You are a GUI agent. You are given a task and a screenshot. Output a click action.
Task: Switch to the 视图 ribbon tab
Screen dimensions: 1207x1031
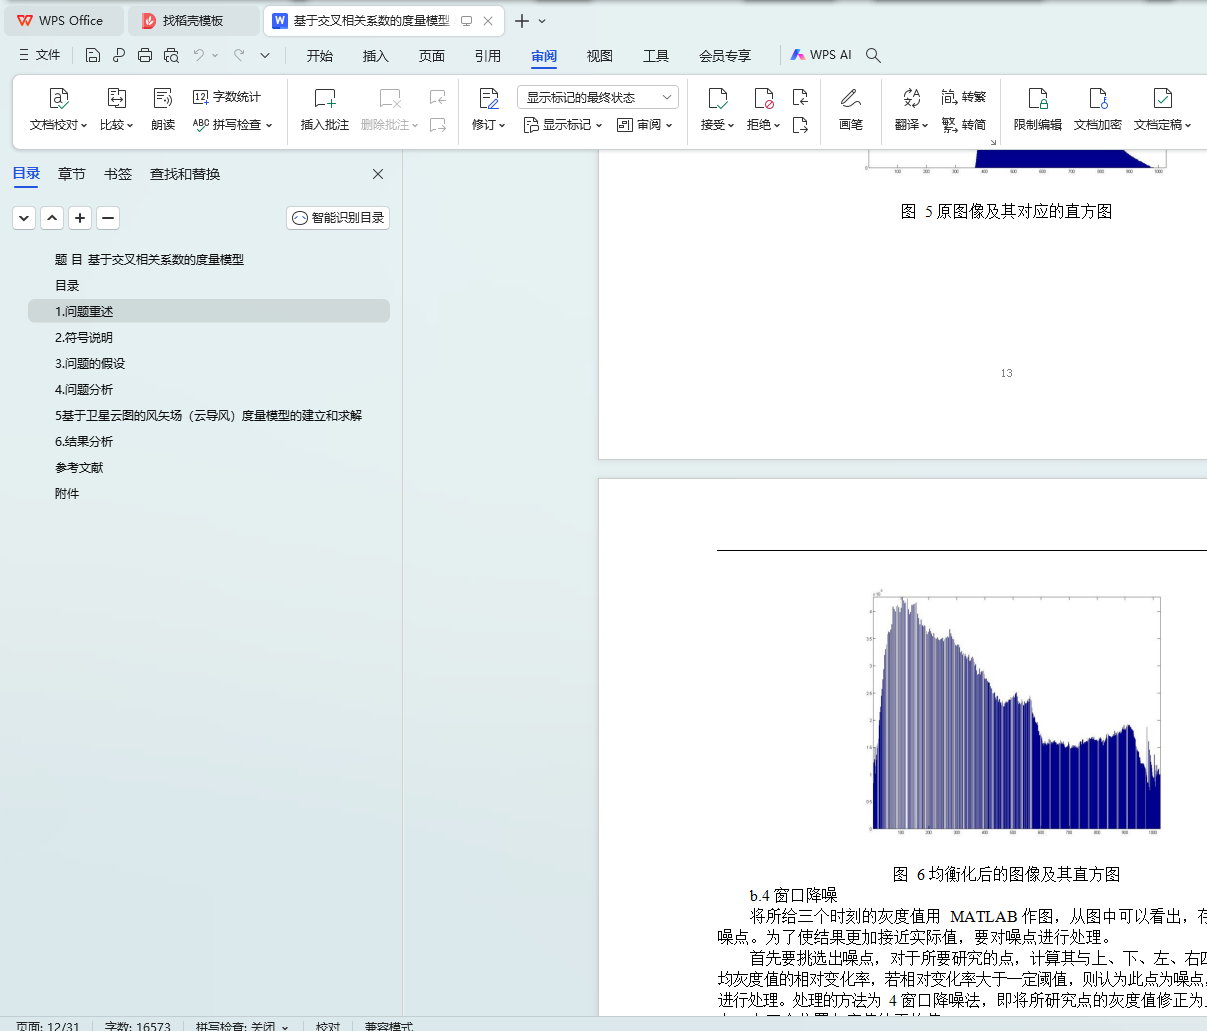click(600, 56)
